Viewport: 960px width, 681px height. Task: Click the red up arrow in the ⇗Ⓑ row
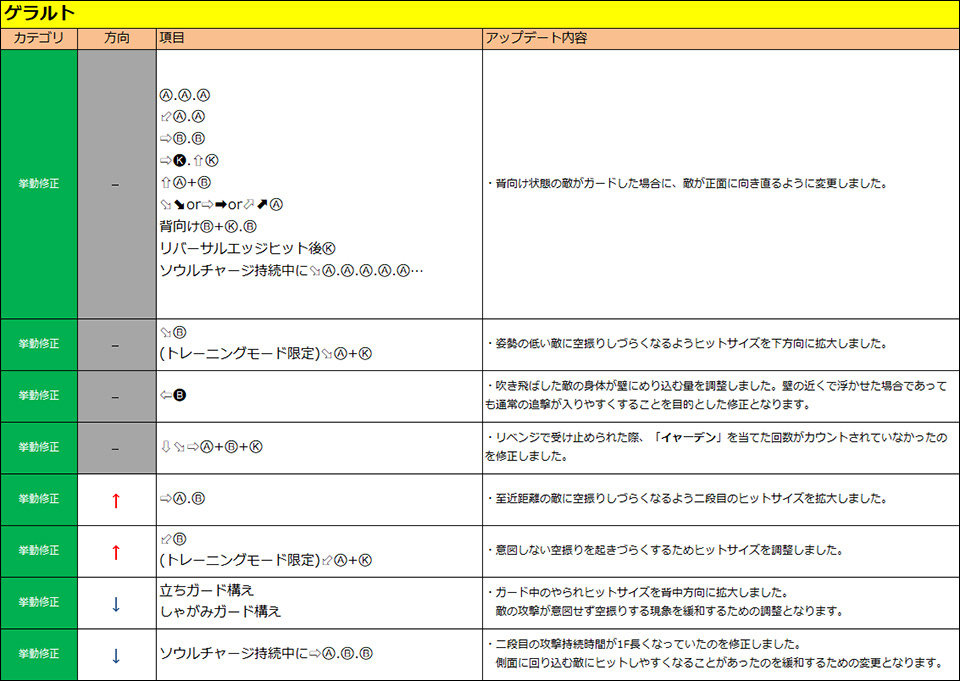click(x=116, y=552)
